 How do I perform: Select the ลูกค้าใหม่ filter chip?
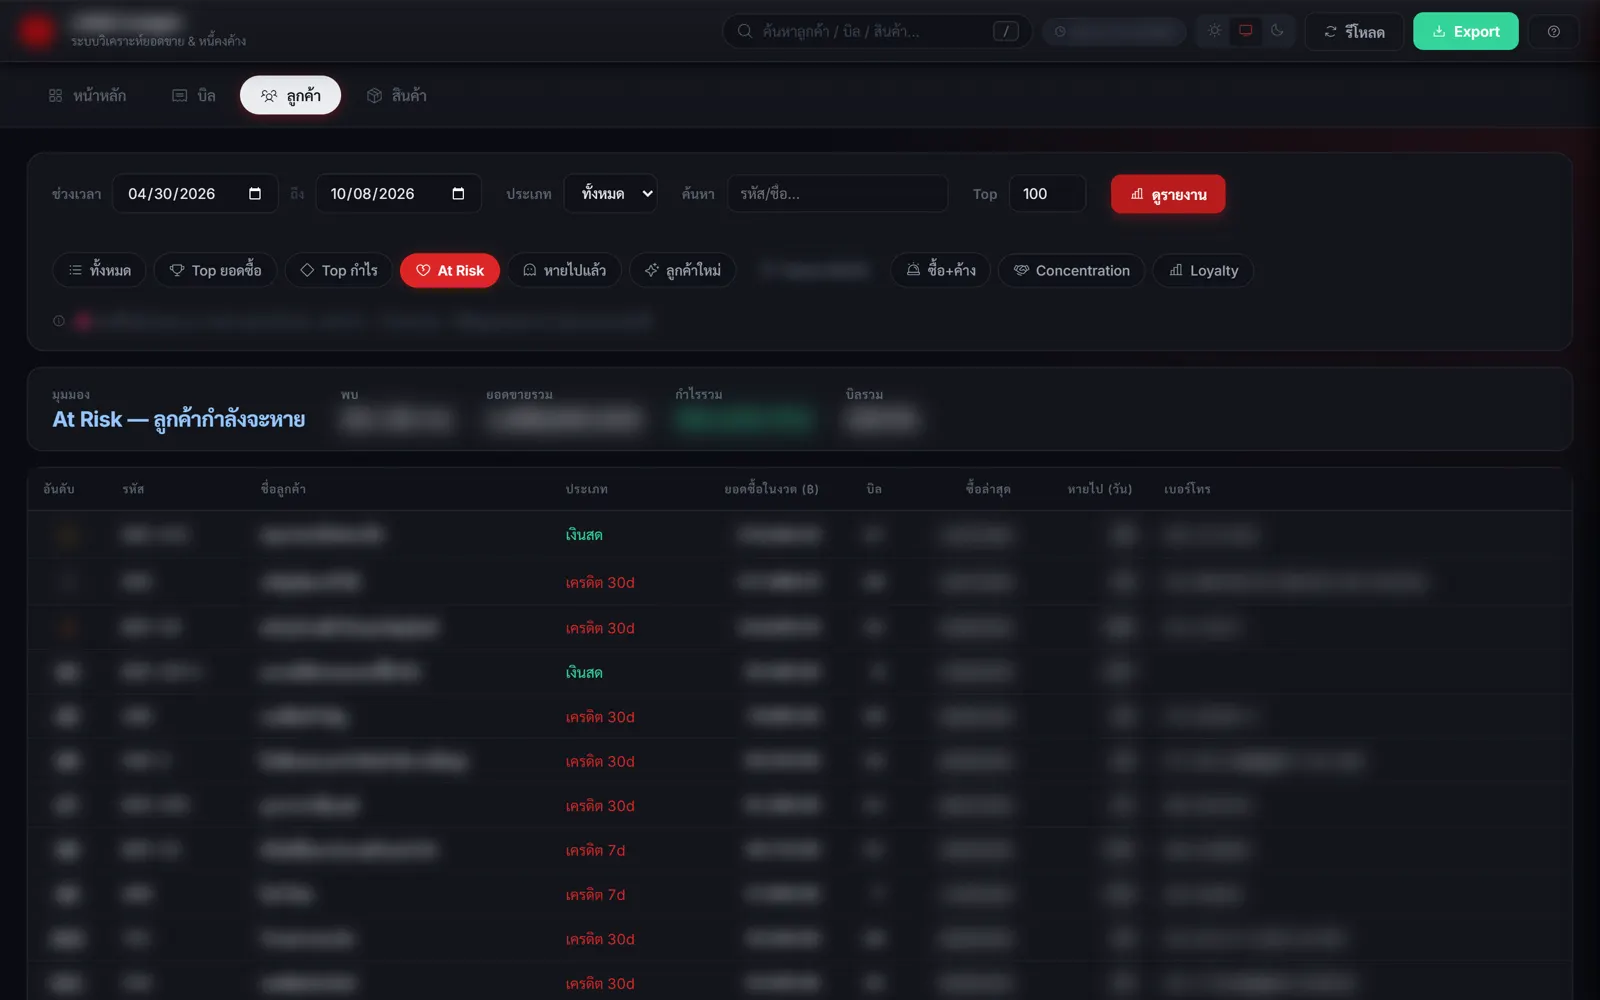(683, 270)
